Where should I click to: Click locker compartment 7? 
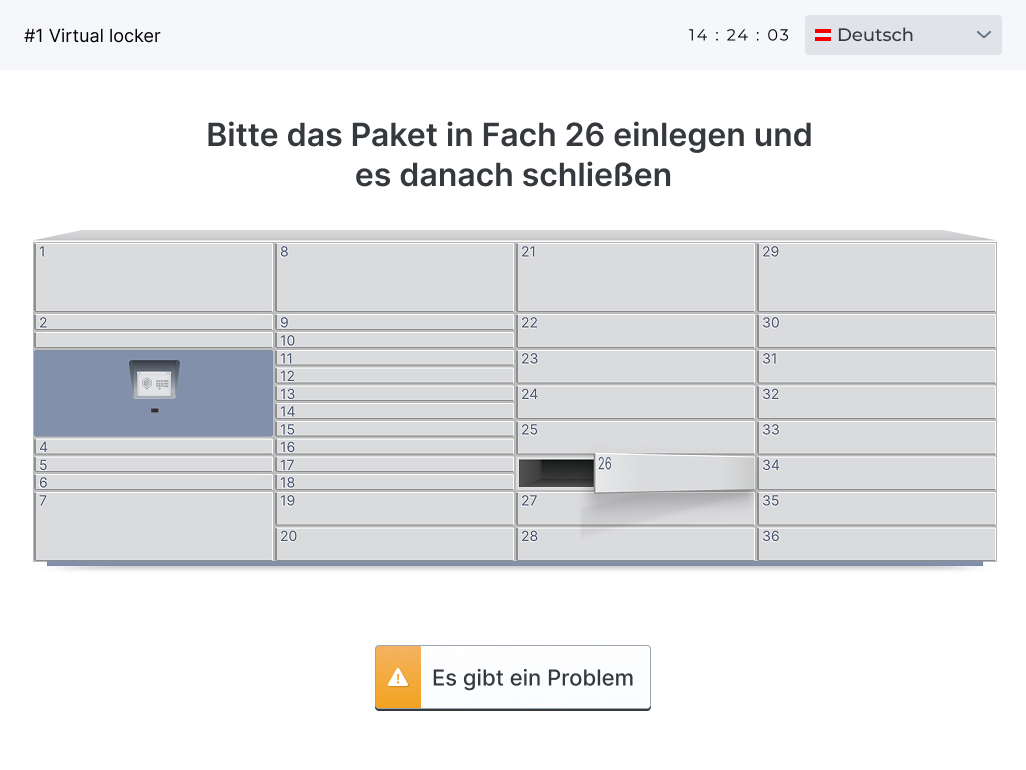point(154,526)
